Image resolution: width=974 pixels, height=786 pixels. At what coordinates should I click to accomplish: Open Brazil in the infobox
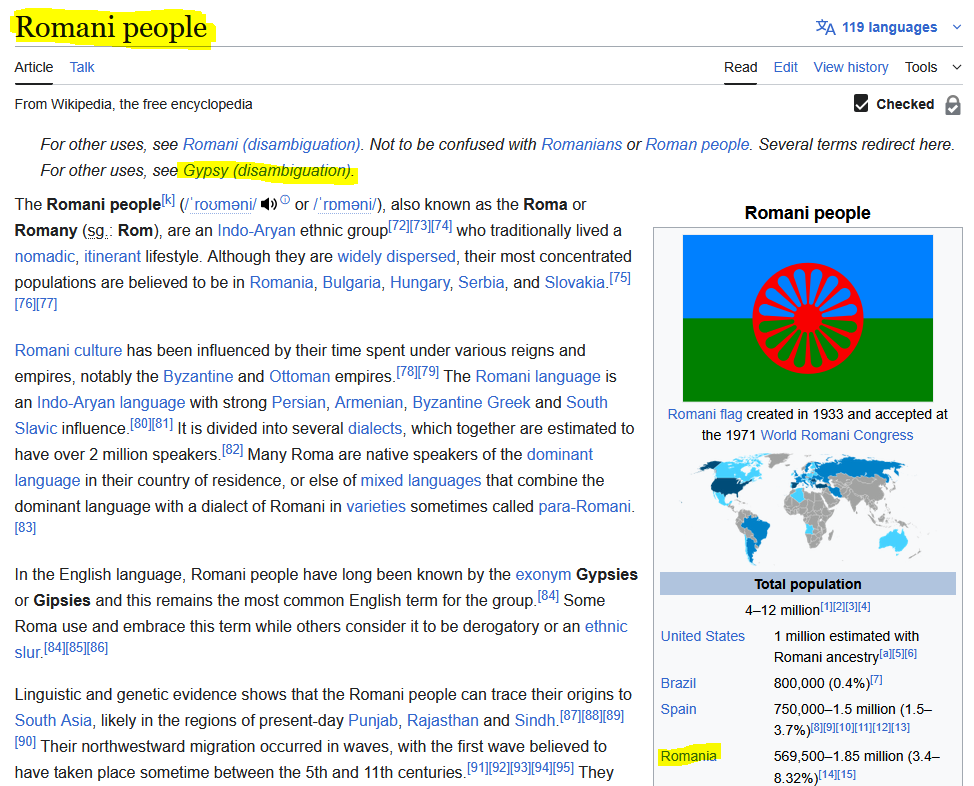678,683
